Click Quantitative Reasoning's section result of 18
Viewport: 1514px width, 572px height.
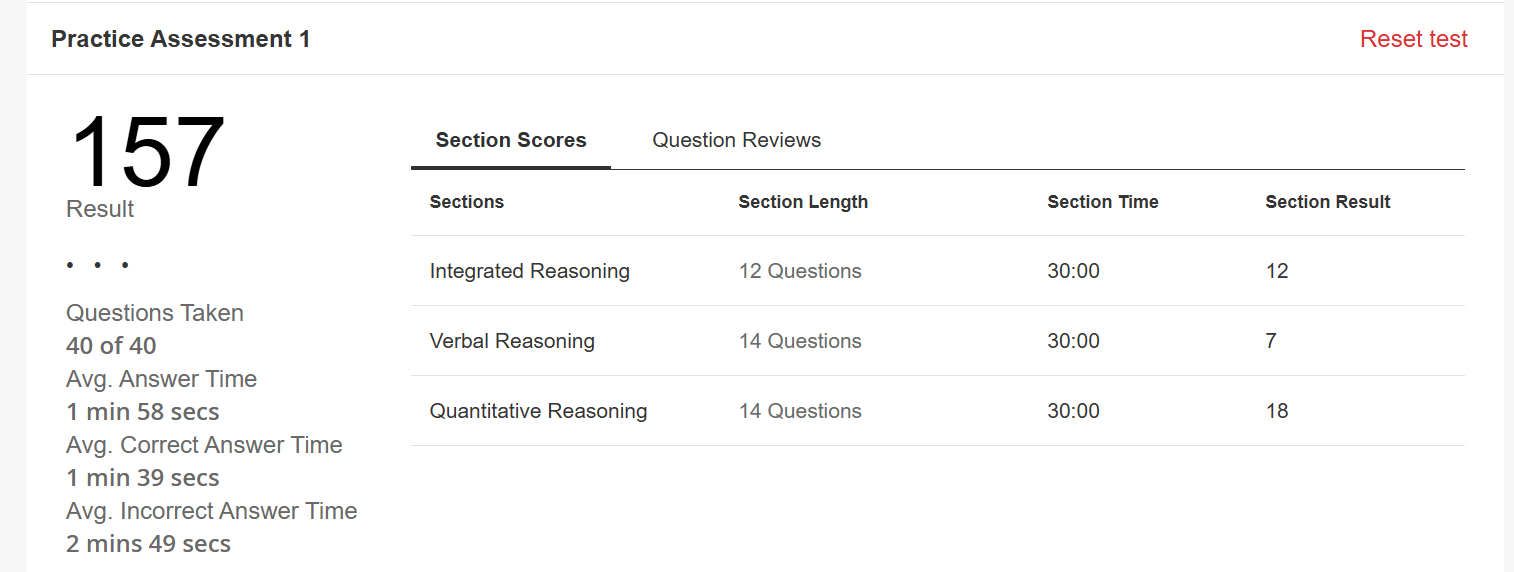pyautogui.click(x=1277, y=411)
